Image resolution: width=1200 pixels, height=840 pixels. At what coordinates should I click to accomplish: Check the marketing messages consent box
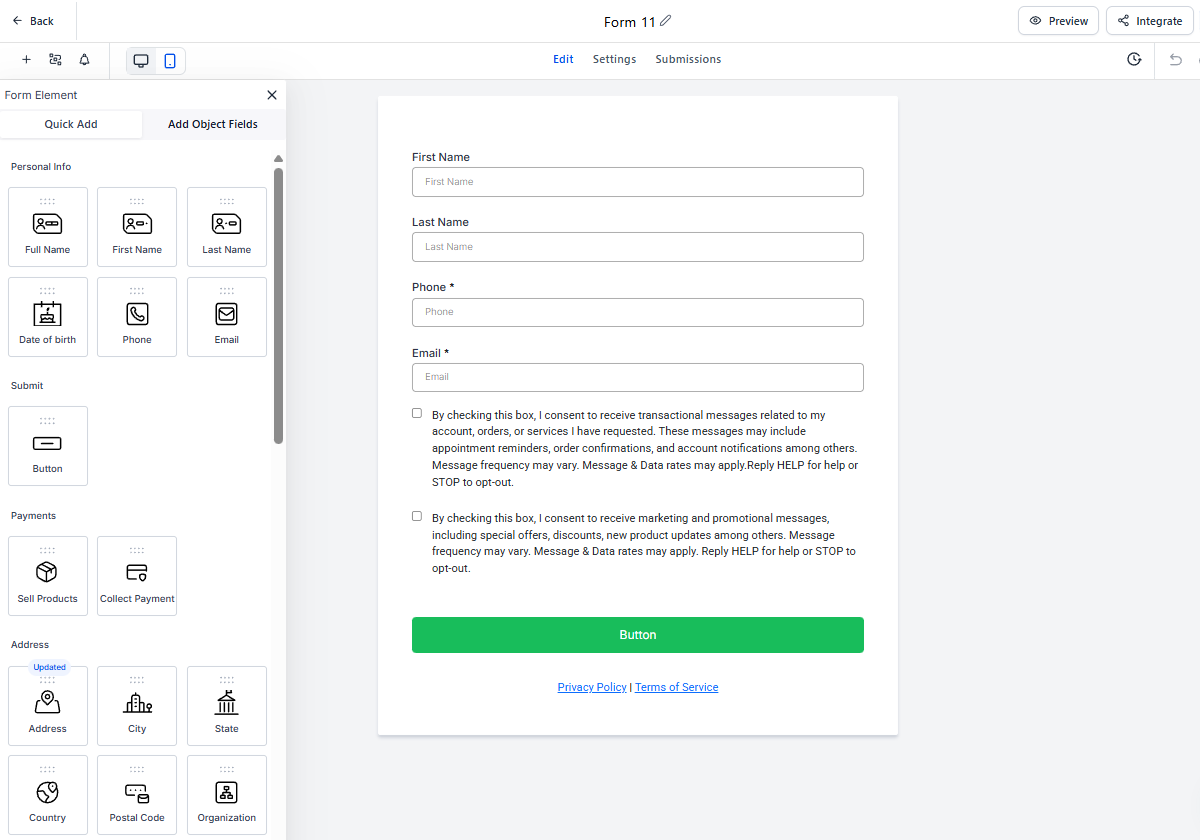[x=417, y=517]
